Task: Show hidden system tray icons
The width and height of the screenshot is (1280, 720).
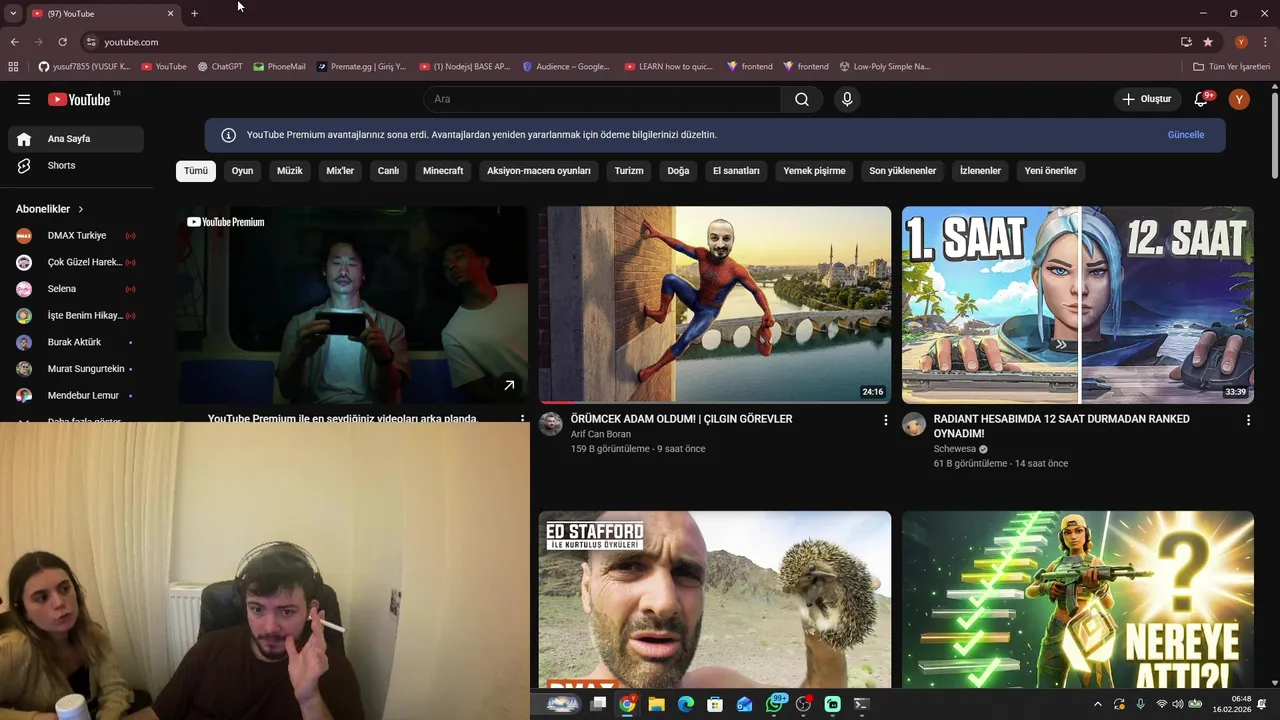Action: 1097,704
